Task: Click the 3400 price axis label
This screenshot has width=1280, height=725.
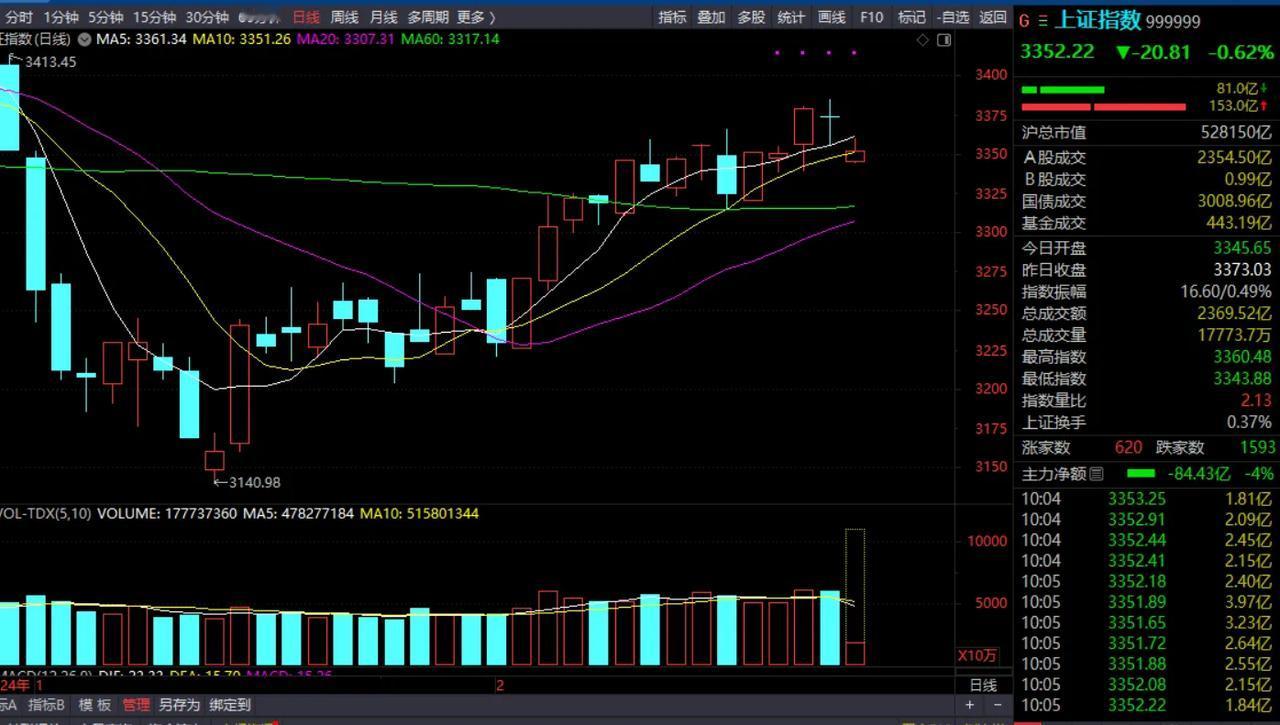Action: (x=991, y=75)
